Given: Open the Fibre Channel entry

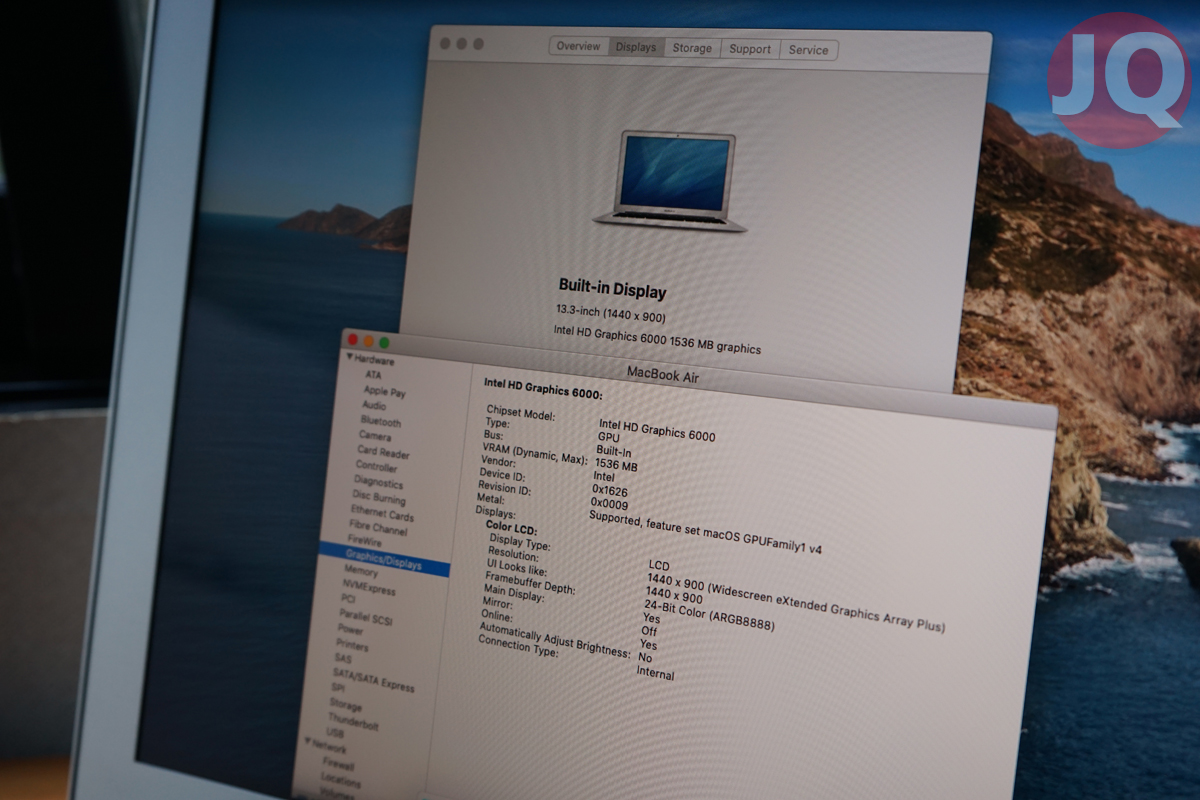Looking at the screenshot, I should point(378,529).
